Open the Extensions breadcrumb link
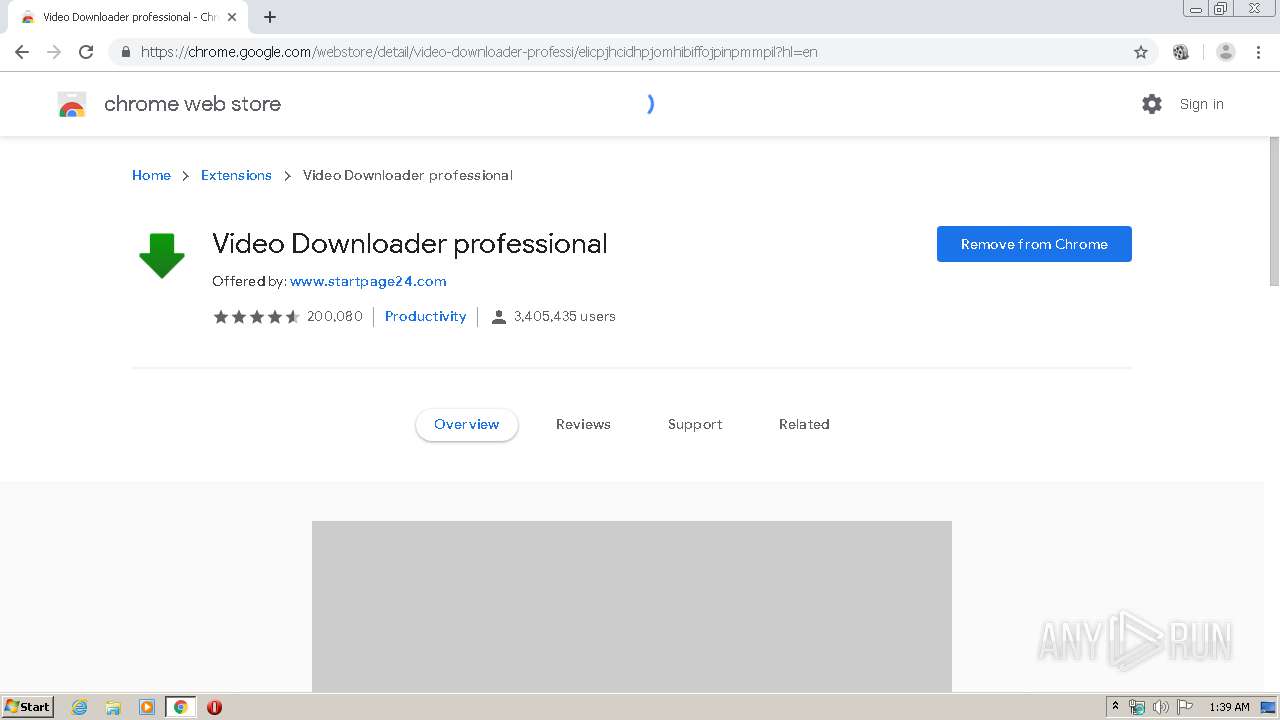The height and width of the screenshot is (720, 1280). 236,175
